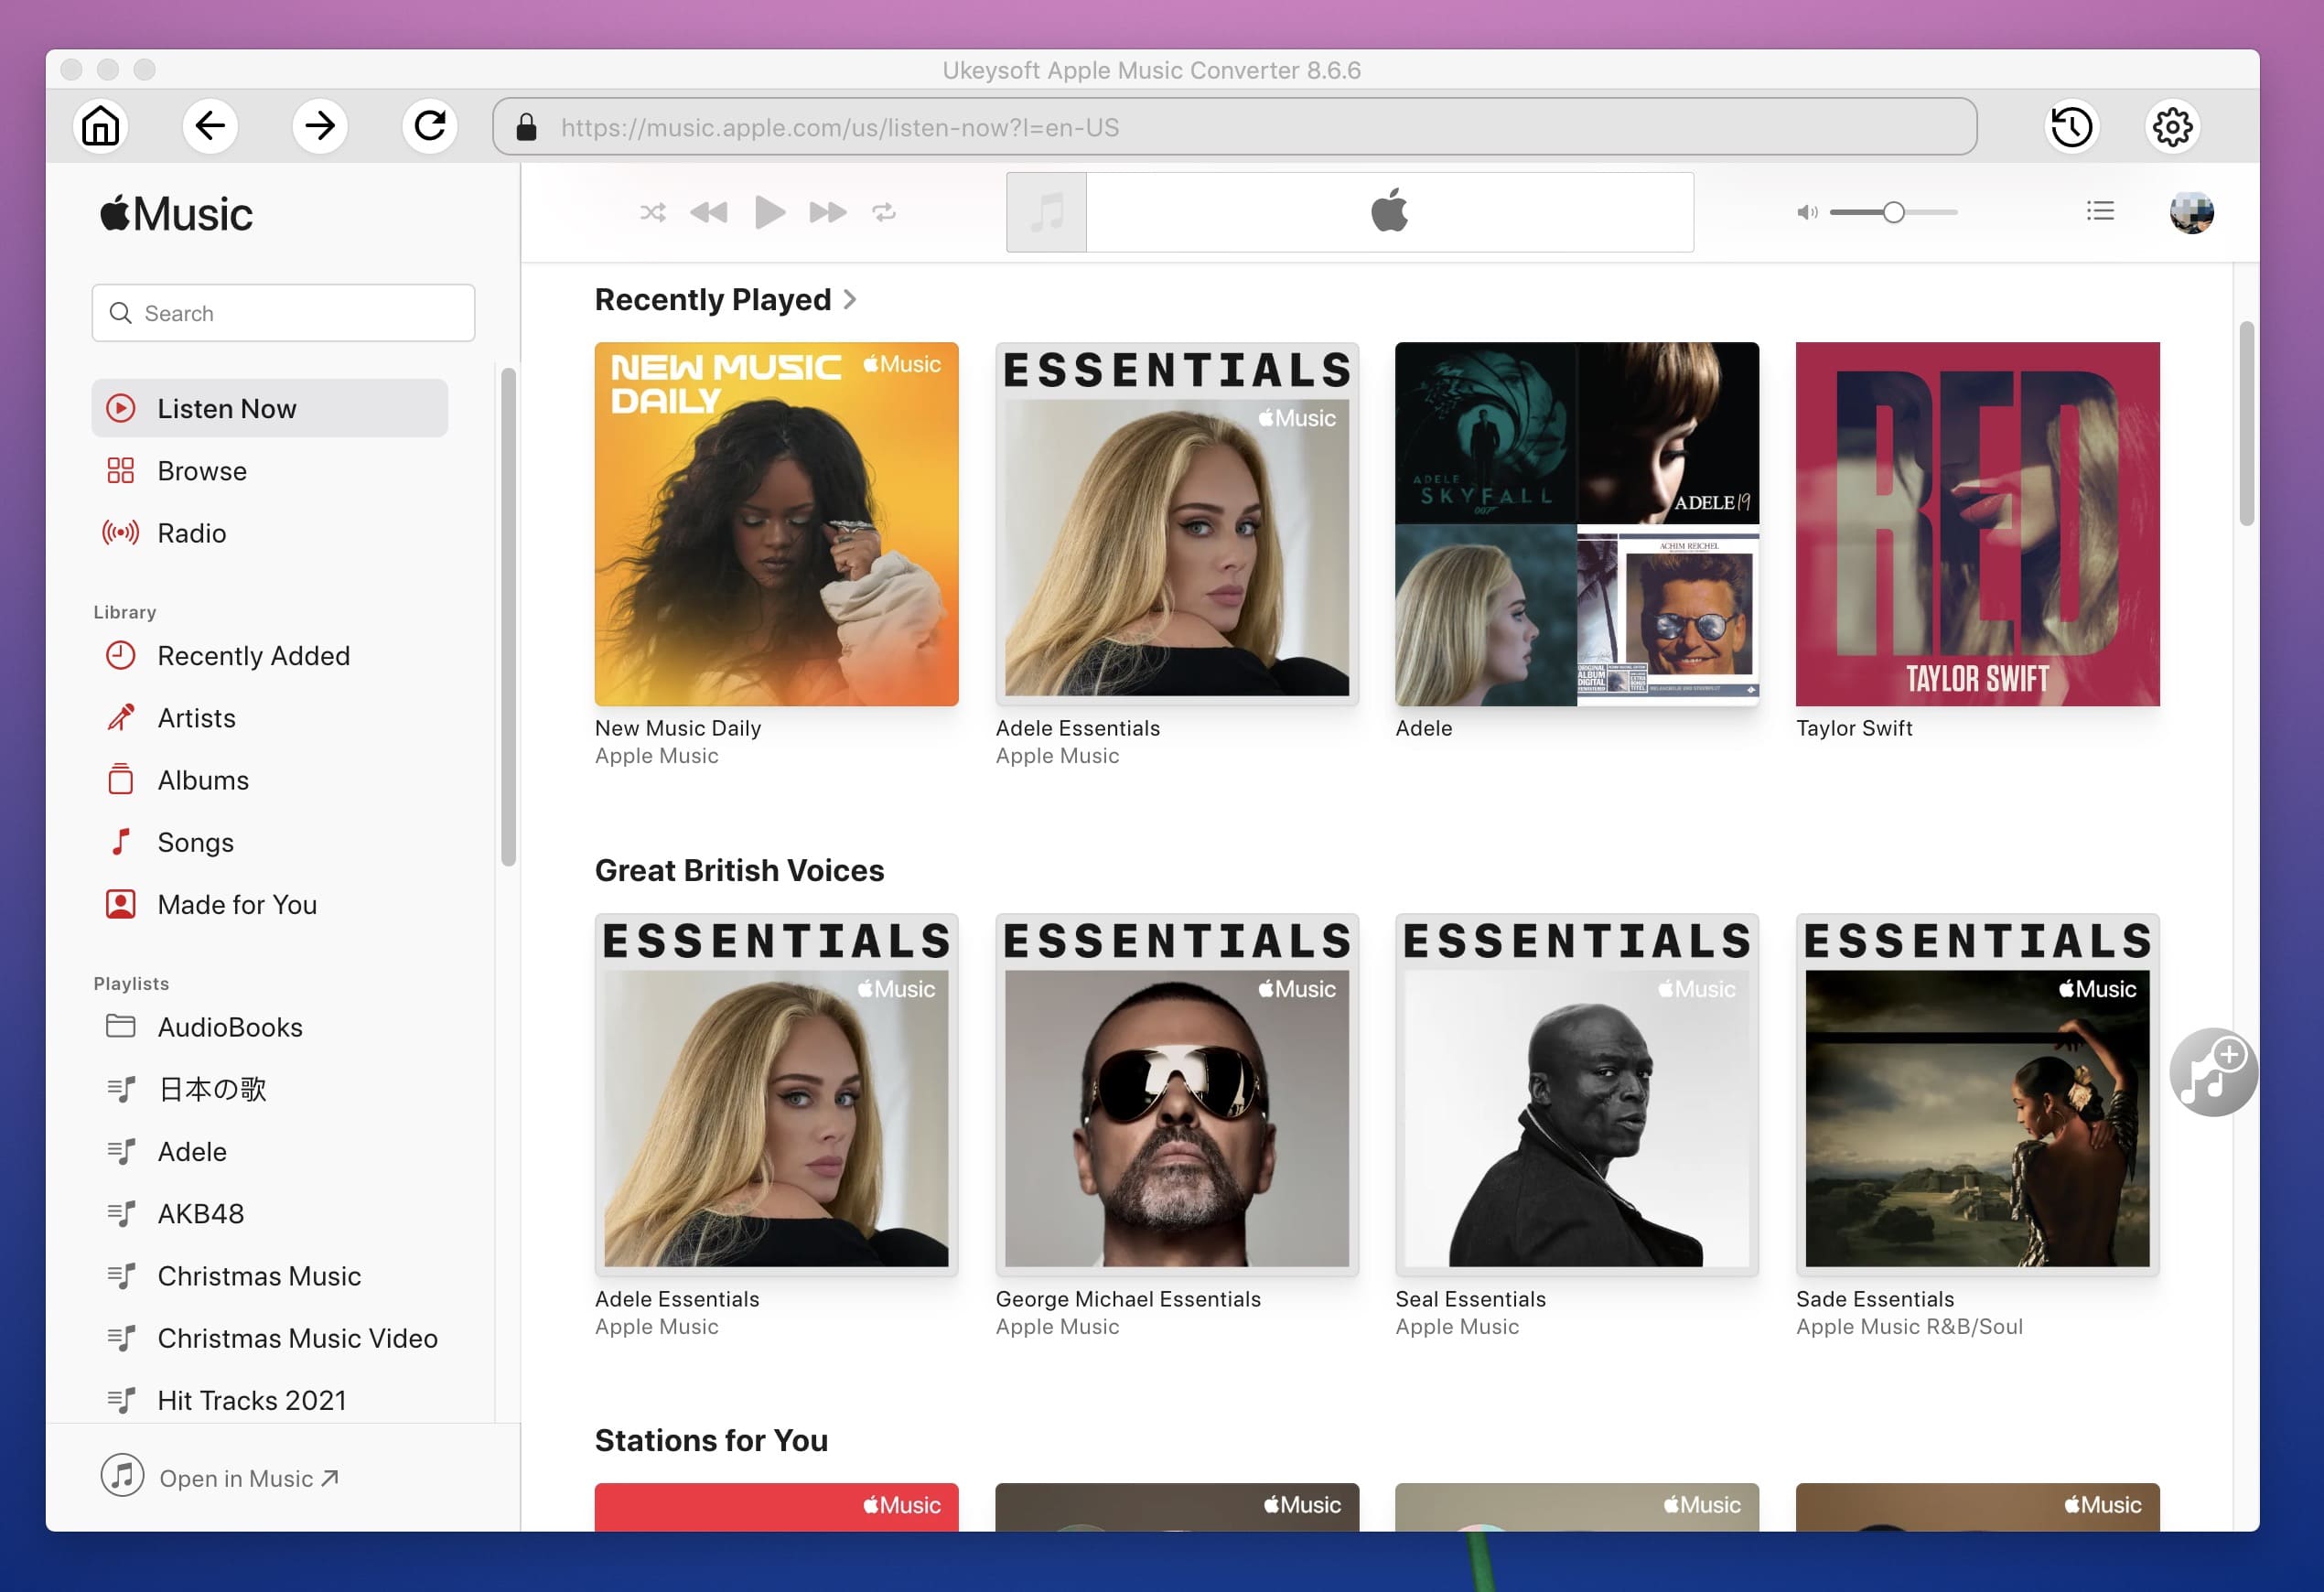Expand the Recently Played section
Screen dimensions: 2324x1592
[853, 298]
